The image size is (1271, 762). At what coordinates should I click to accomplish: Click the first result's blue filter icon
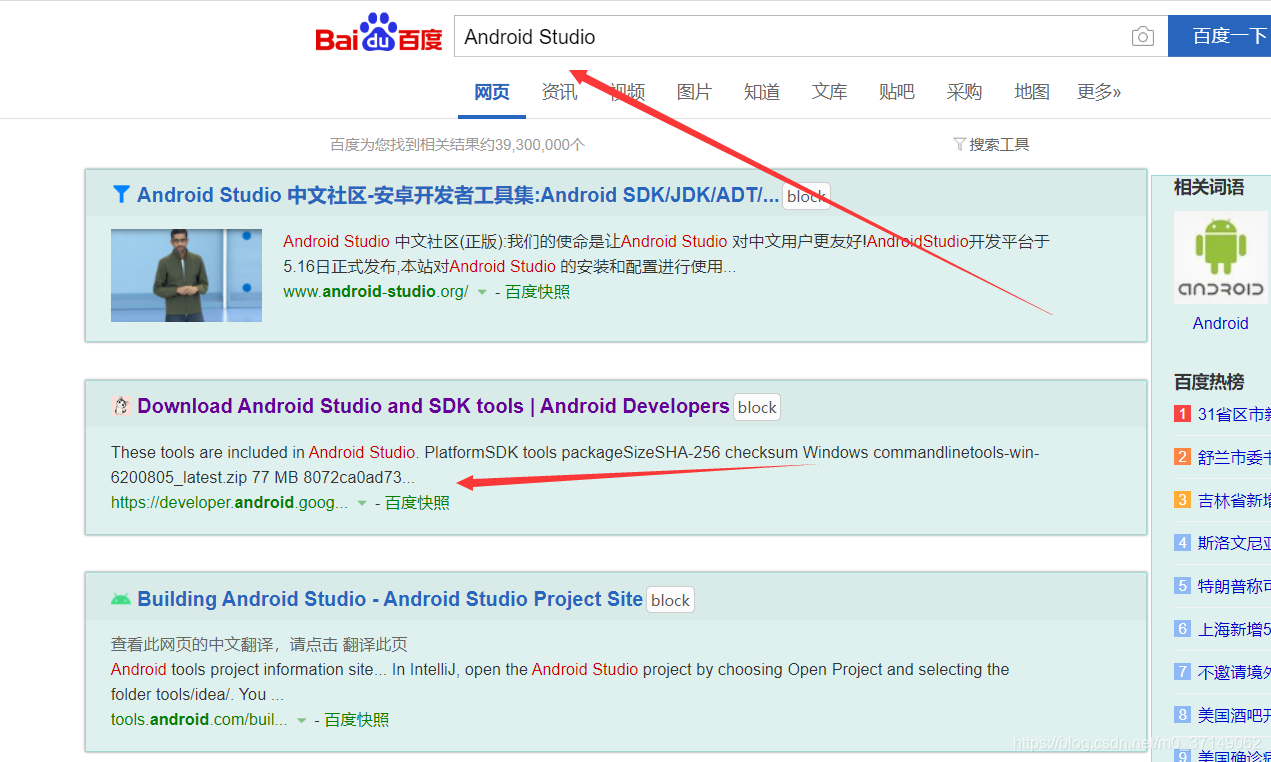click(120, 194)
